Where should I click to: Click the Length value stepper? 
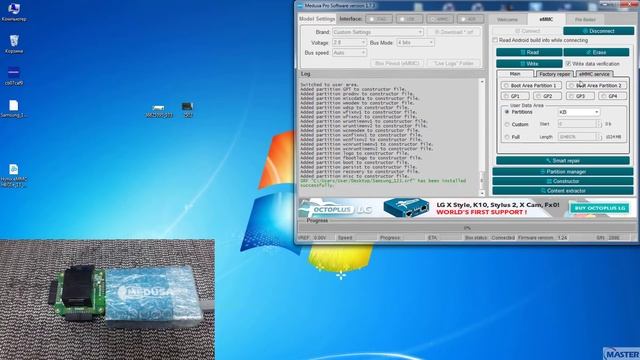click(599, 137)
